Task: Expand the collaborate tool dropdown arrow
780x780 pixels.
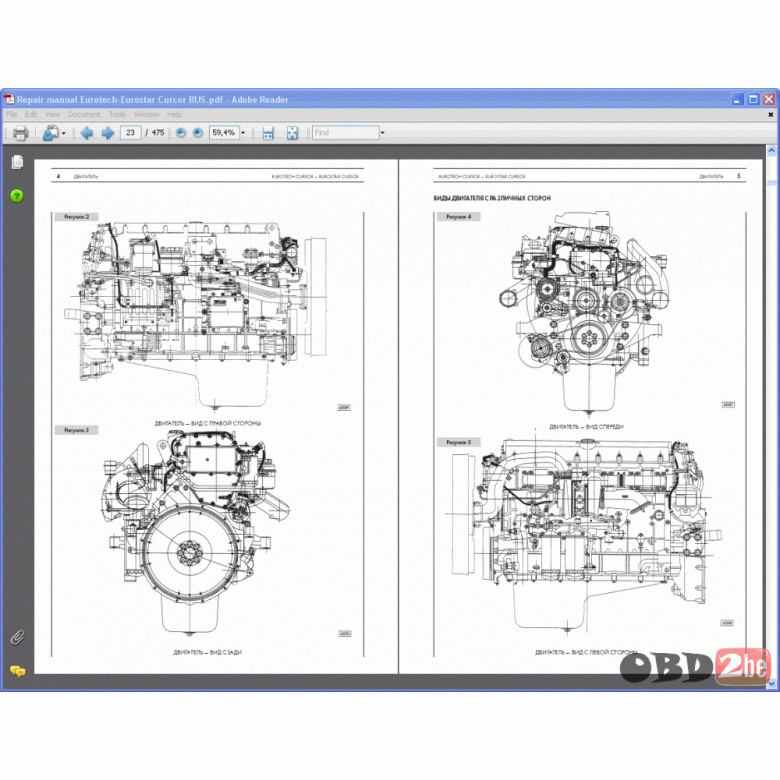Action: tap(64, 133)
